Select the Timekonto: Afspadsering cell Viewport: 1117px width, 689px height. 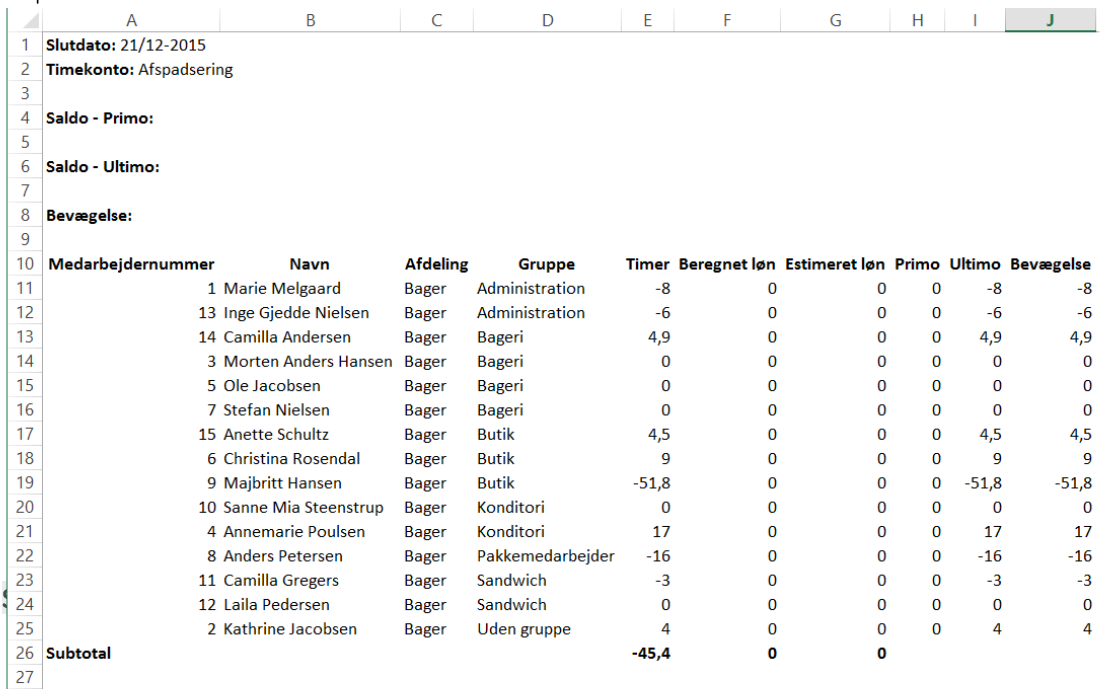coord(139,70)
